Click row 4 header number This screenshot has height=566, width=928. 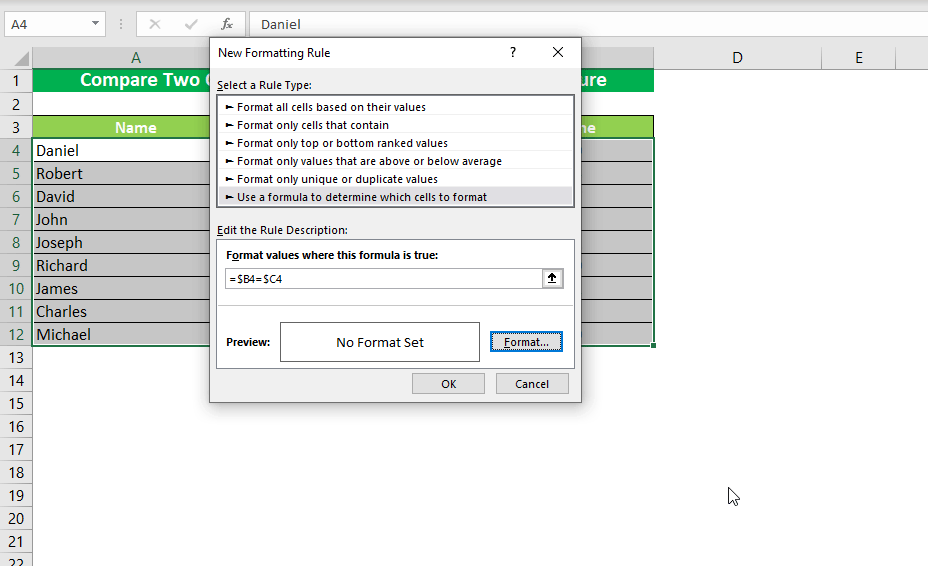(x=16, y=150)
